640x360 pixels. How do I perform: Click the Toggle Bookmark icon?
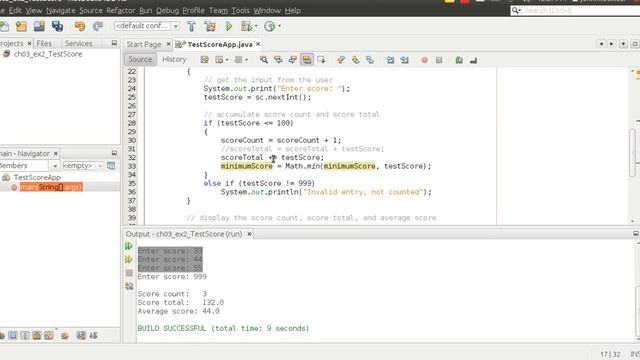pos(370,60)
